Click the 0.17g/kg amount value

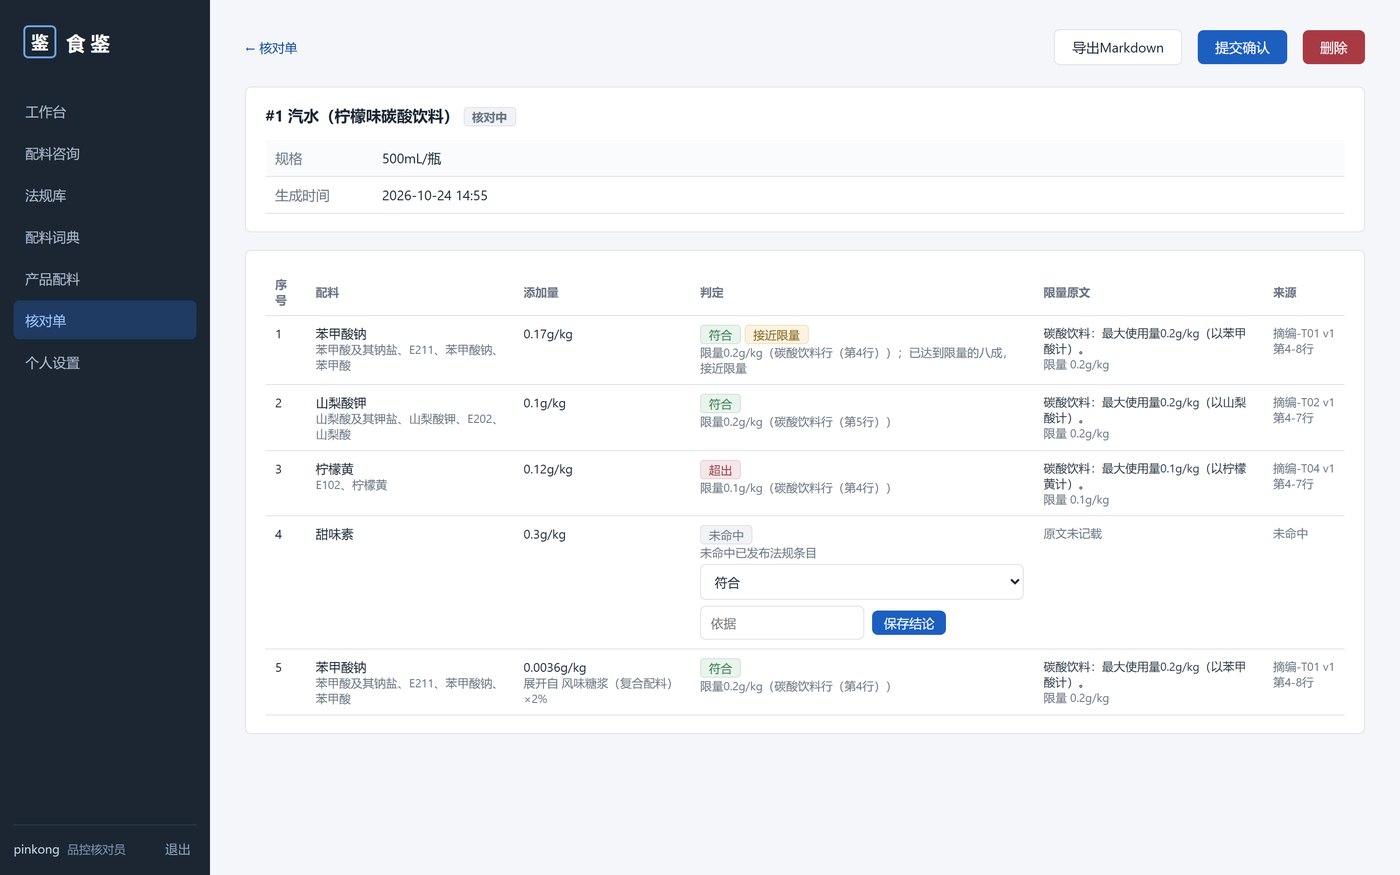pos(548,334)
